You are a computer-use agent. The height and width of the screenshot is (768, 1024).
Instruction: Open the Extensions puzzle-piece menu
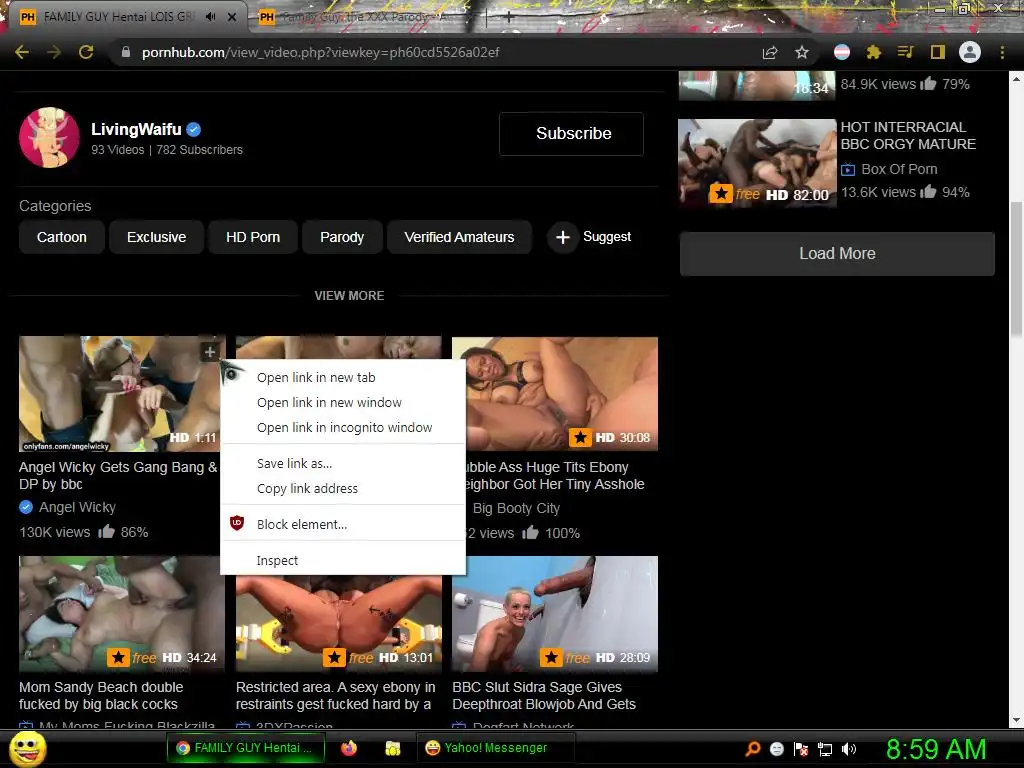coord(874,52)
